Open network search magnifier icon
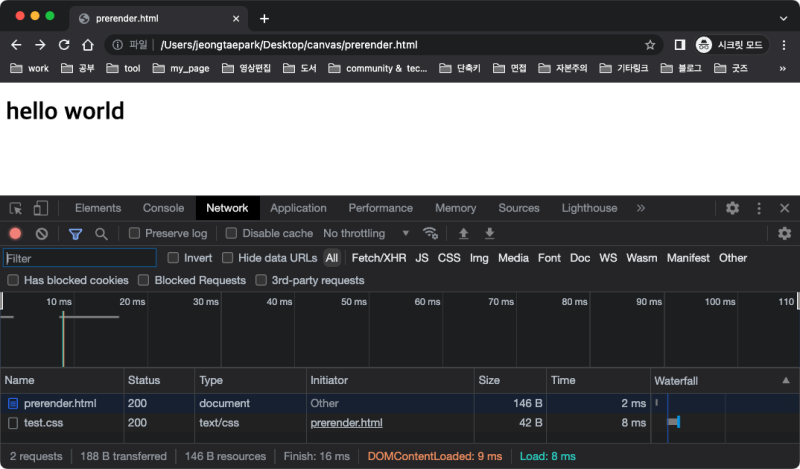 tap(101, 233)
